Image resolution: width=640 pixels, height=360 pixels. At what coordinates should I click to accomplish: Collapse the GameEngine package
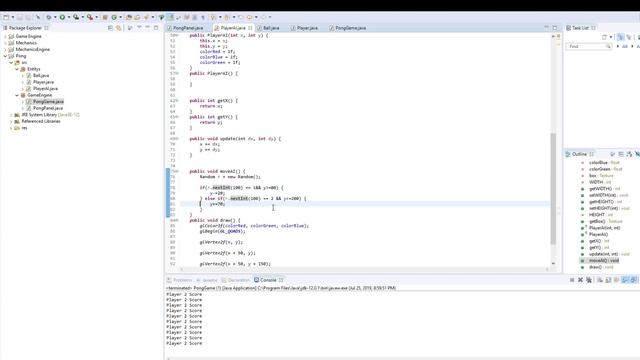tap(17, 95)
